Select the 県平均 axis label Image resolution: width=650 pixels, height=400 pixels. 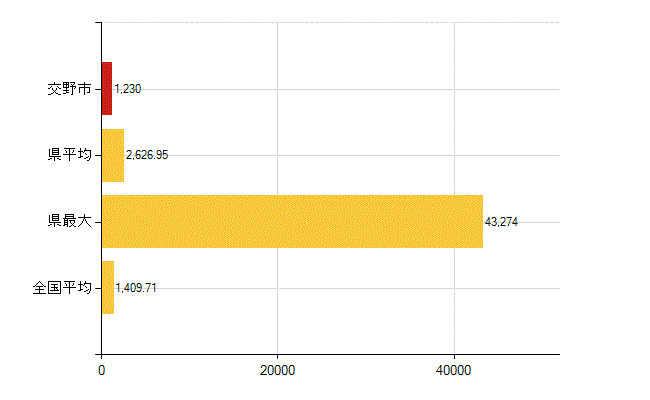coord(69,155)
